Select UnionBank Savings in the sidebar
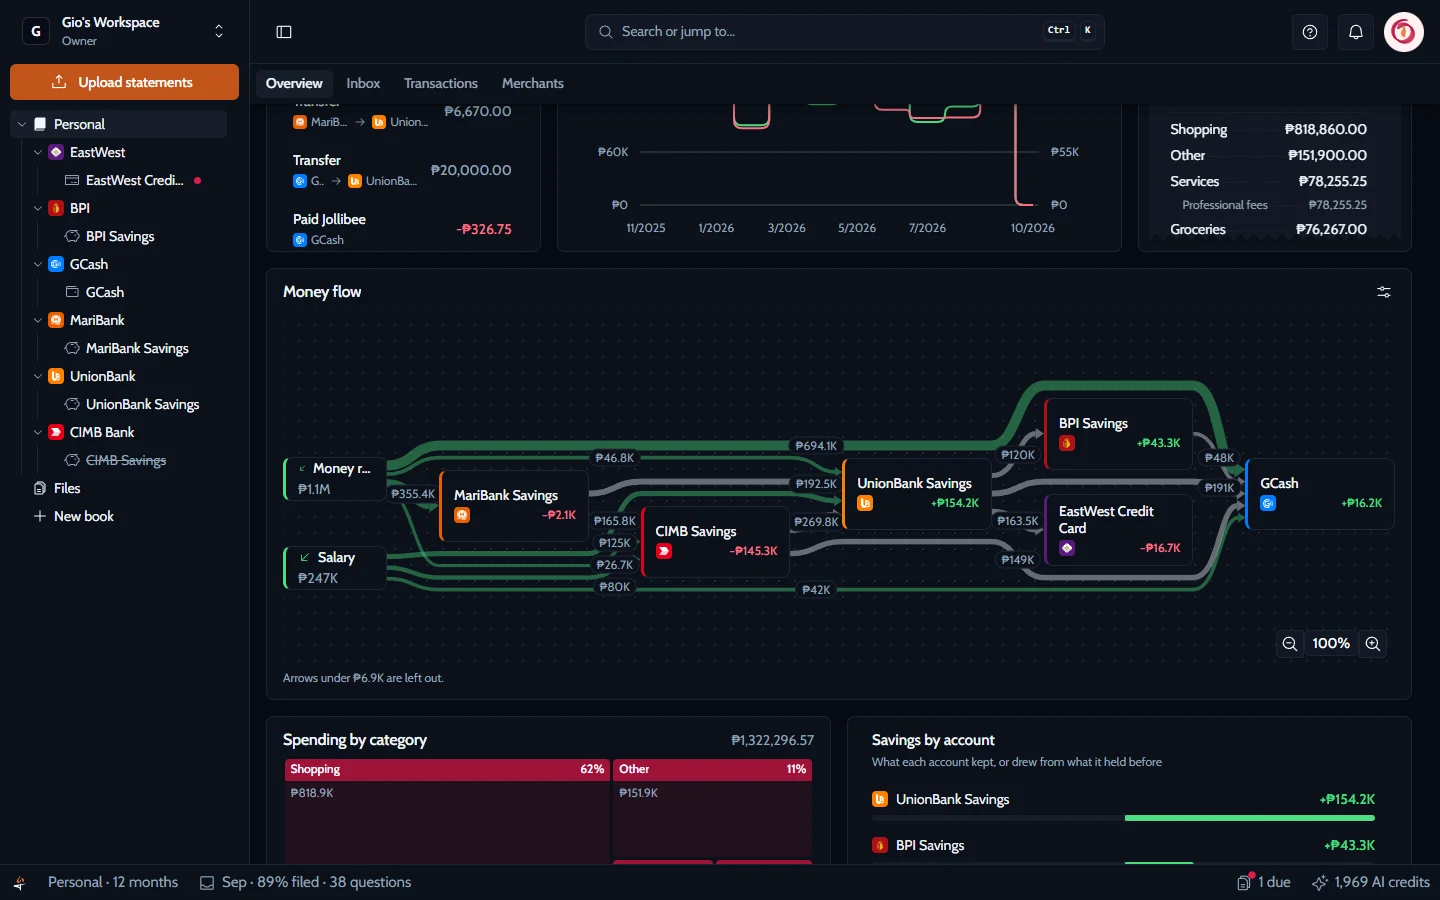The height and width of the screenshot is (900, 1440). coord(142,404)
